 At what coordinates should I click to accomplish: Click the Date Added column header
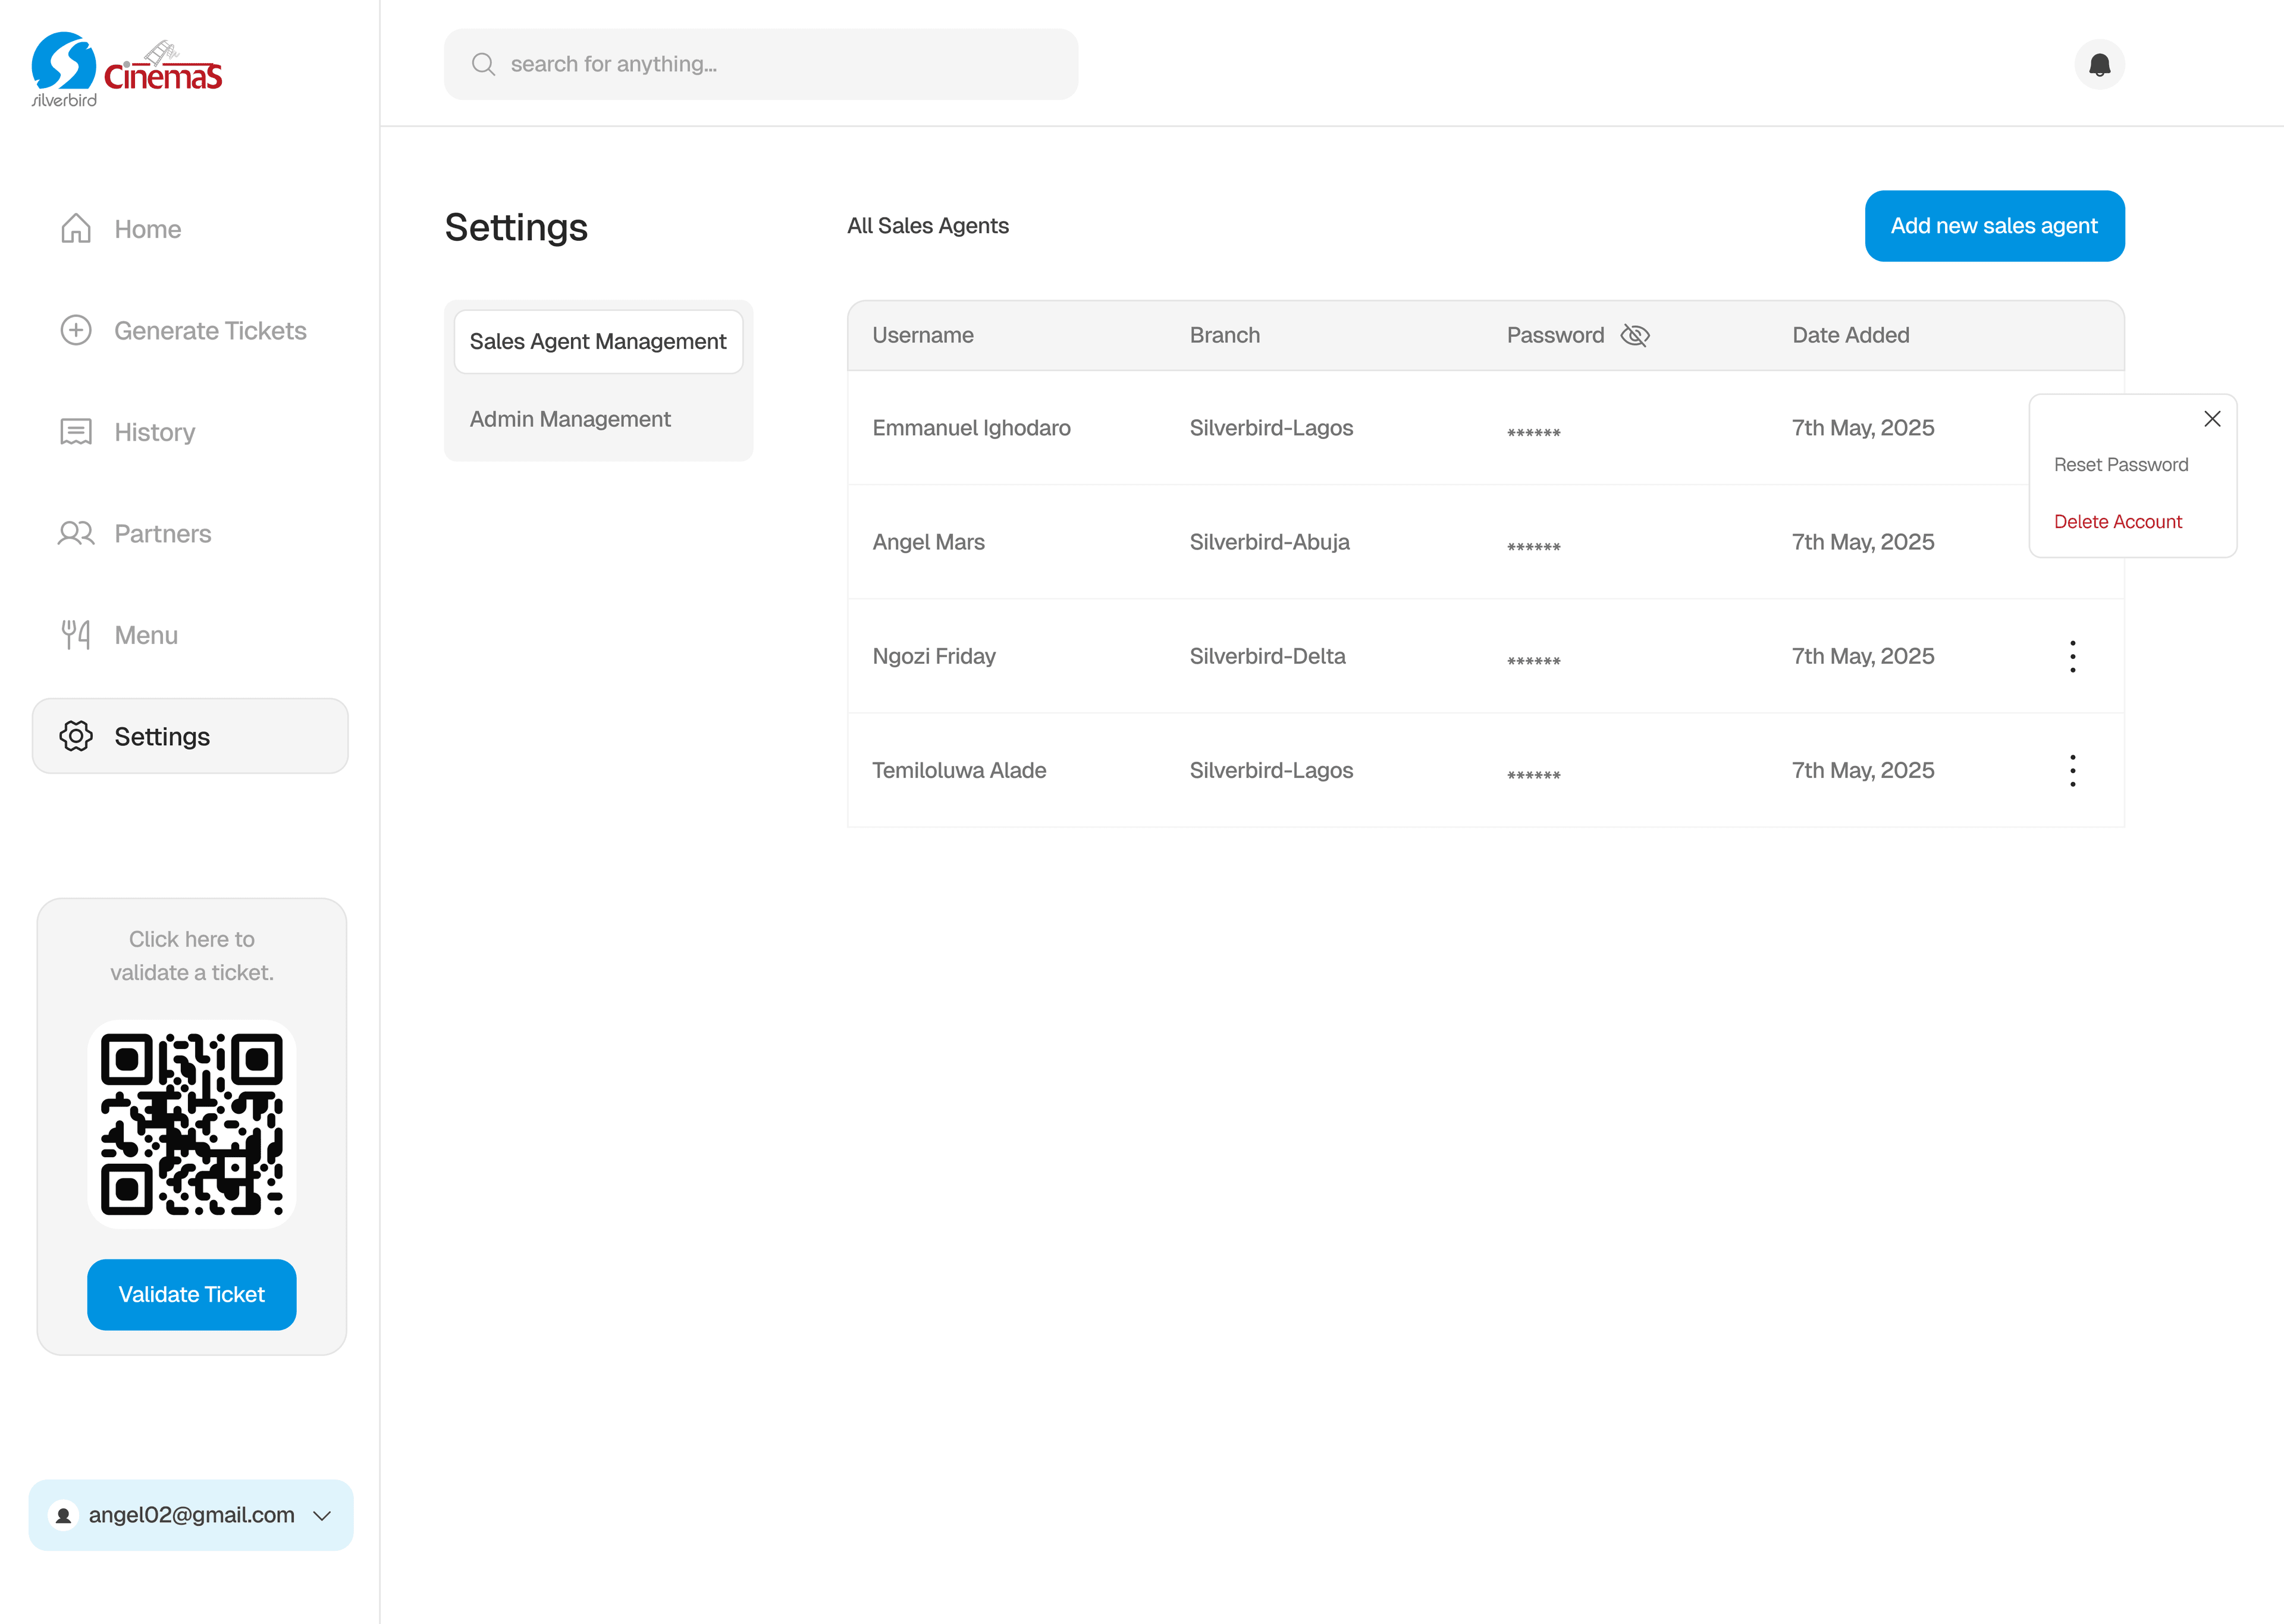point(1850,335)
